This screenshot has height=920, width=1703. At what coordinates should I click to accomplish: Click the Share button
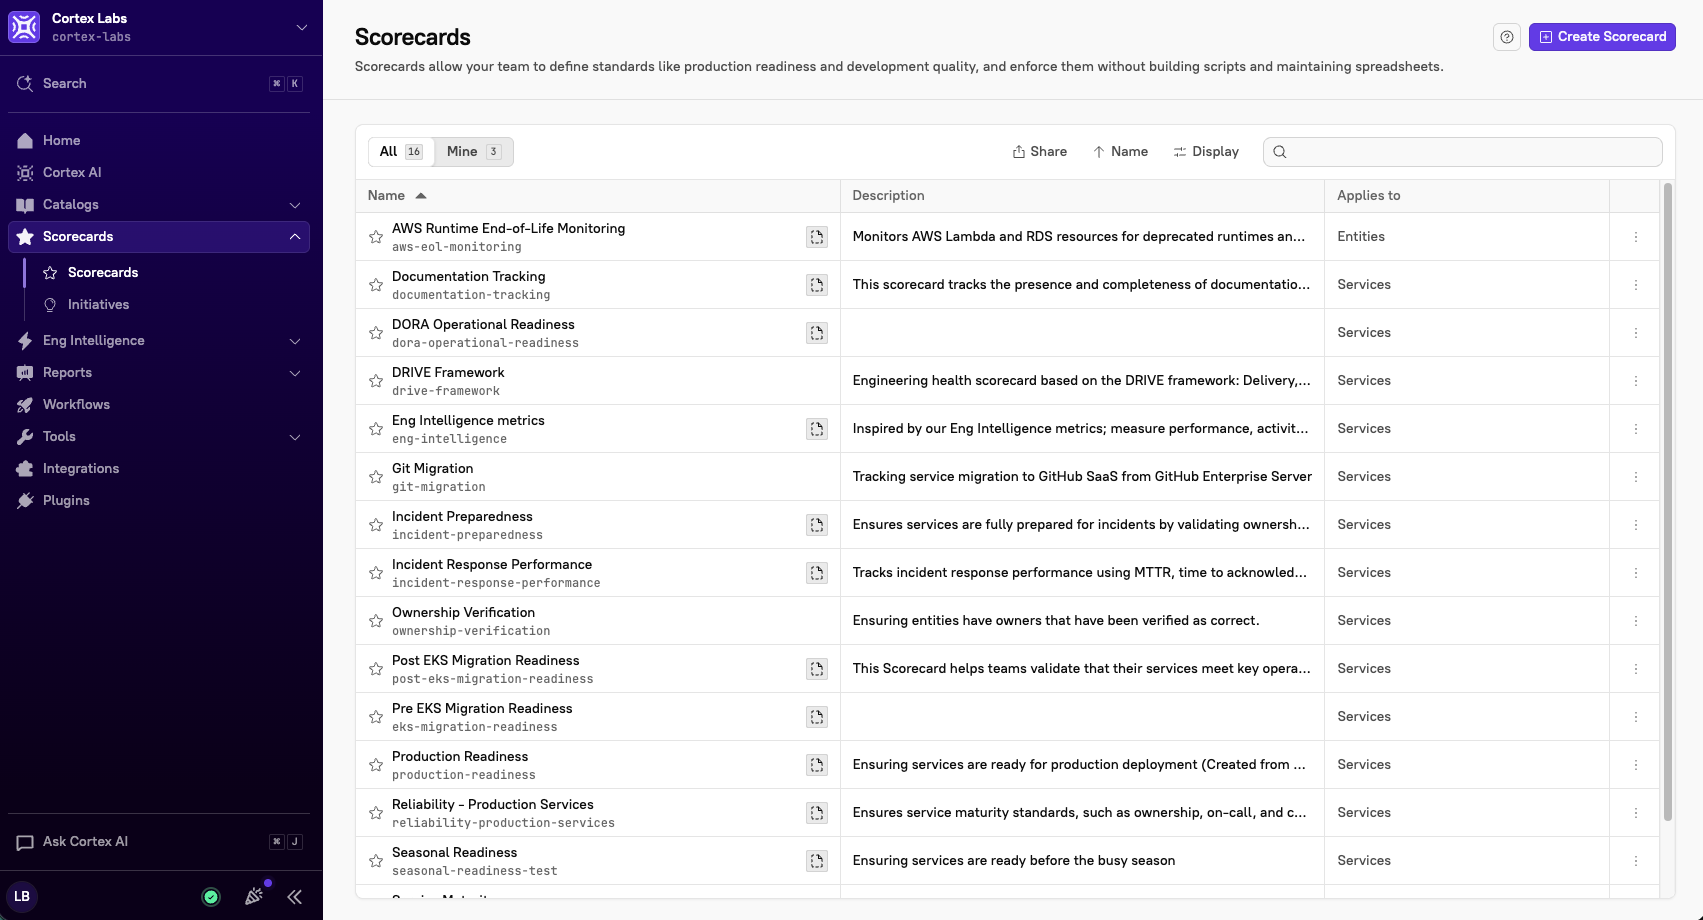tap(1040, 152)
